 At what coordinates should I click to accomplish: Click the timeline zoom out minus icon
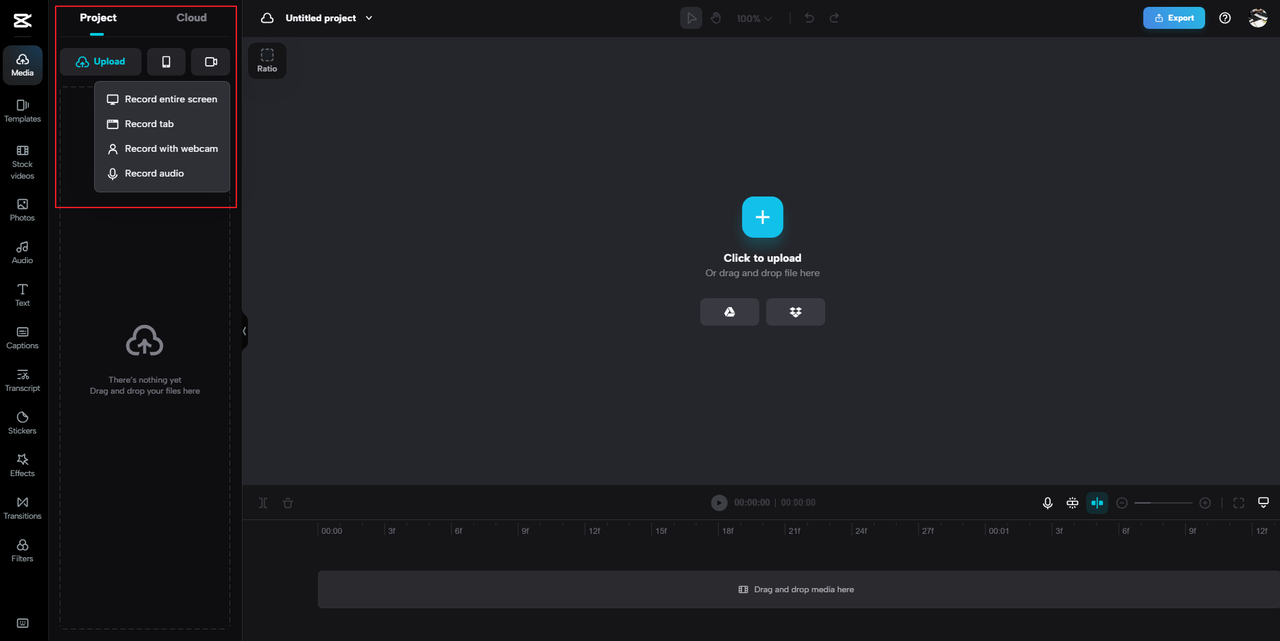coord(1122,503)
